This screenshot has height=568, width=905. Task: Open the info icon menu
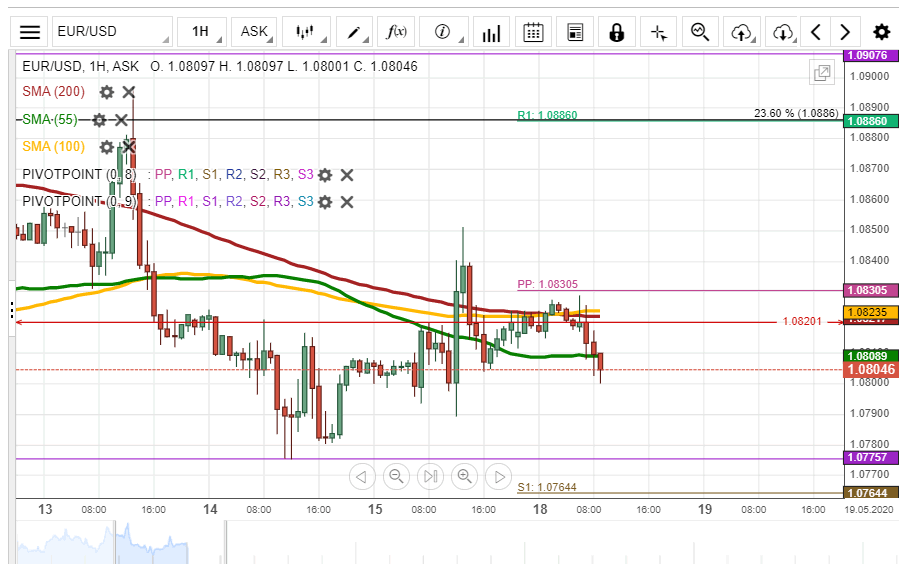click(443, 32)
